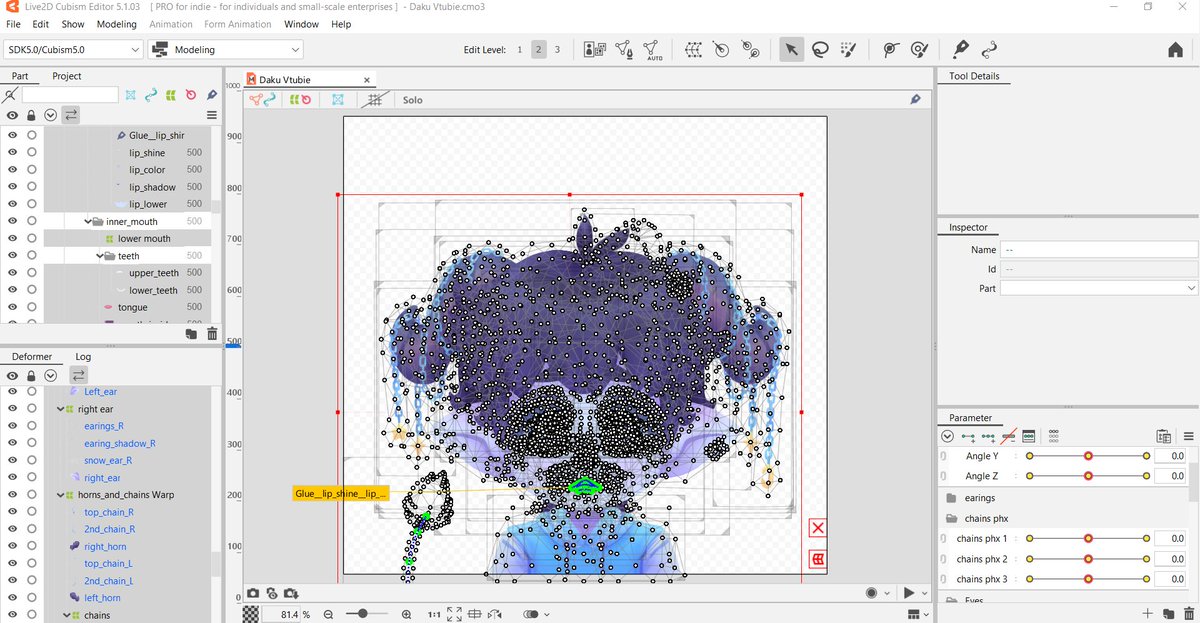This screenshot has width=1200, height=623.
Task: Switch to the Project tab
Action: pyautogui.click(x=67, y=76)
